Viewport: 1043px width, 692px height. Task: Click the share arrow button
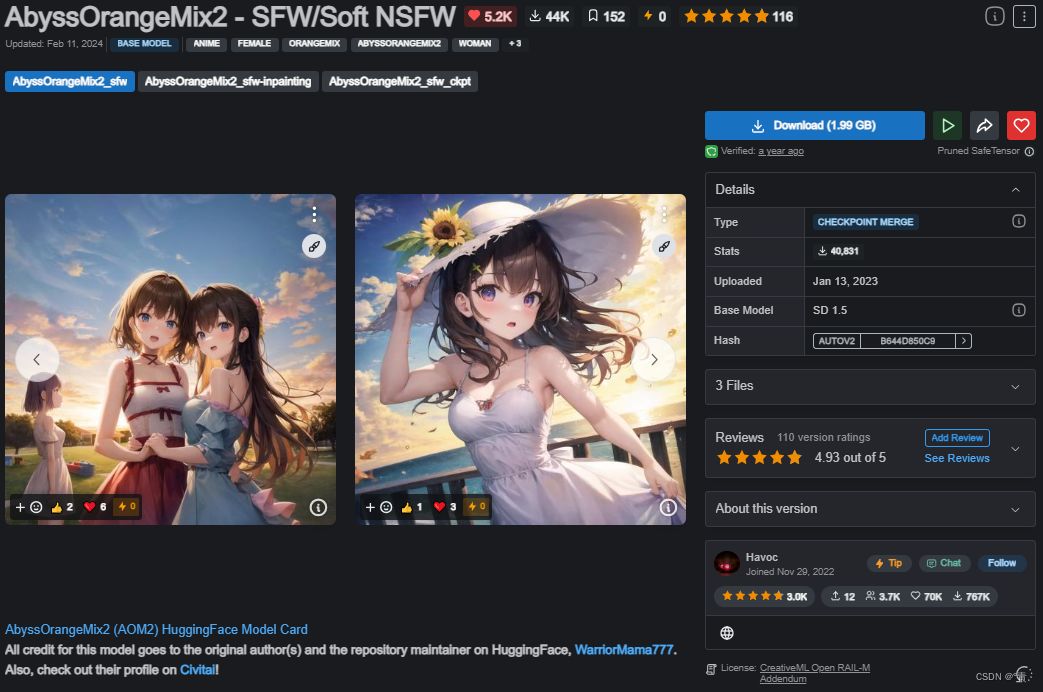coord(984,125)
